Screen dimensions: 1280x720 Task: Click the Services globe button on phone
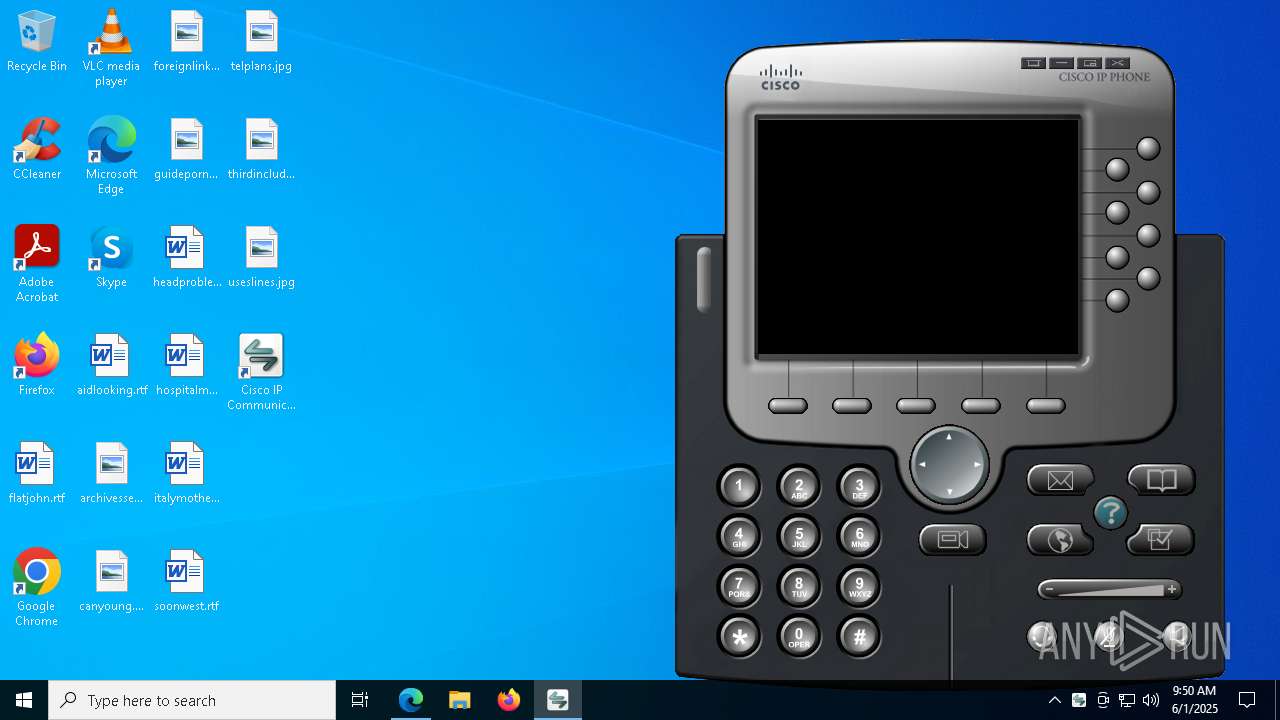tap(1060, 541)
